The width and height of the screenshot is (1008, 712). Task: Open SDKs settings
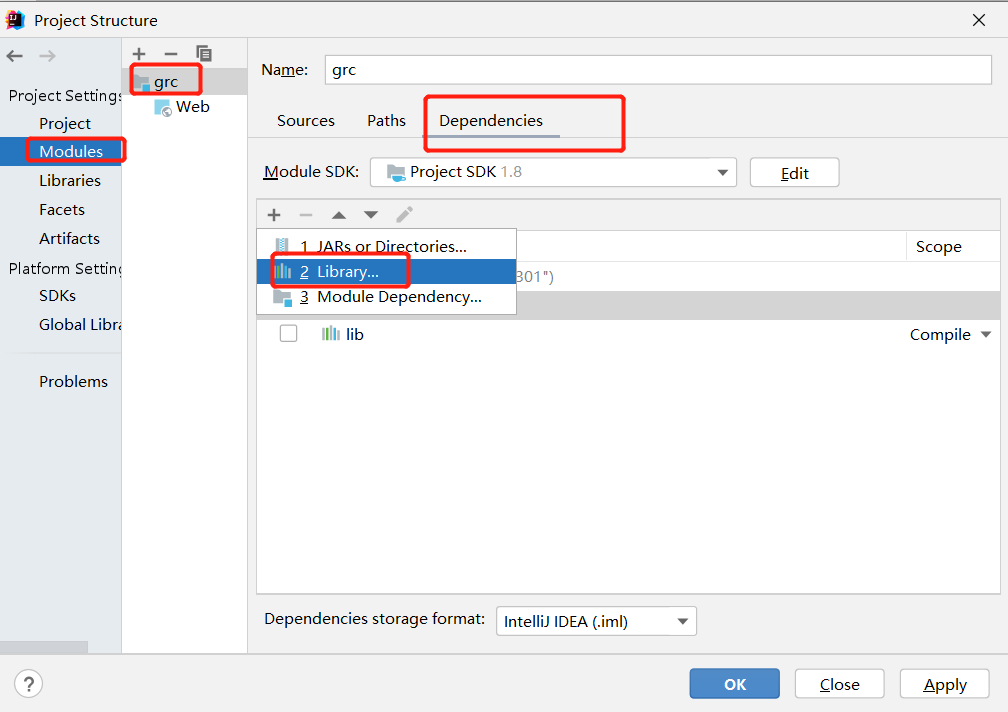click(x=57, y=296)
